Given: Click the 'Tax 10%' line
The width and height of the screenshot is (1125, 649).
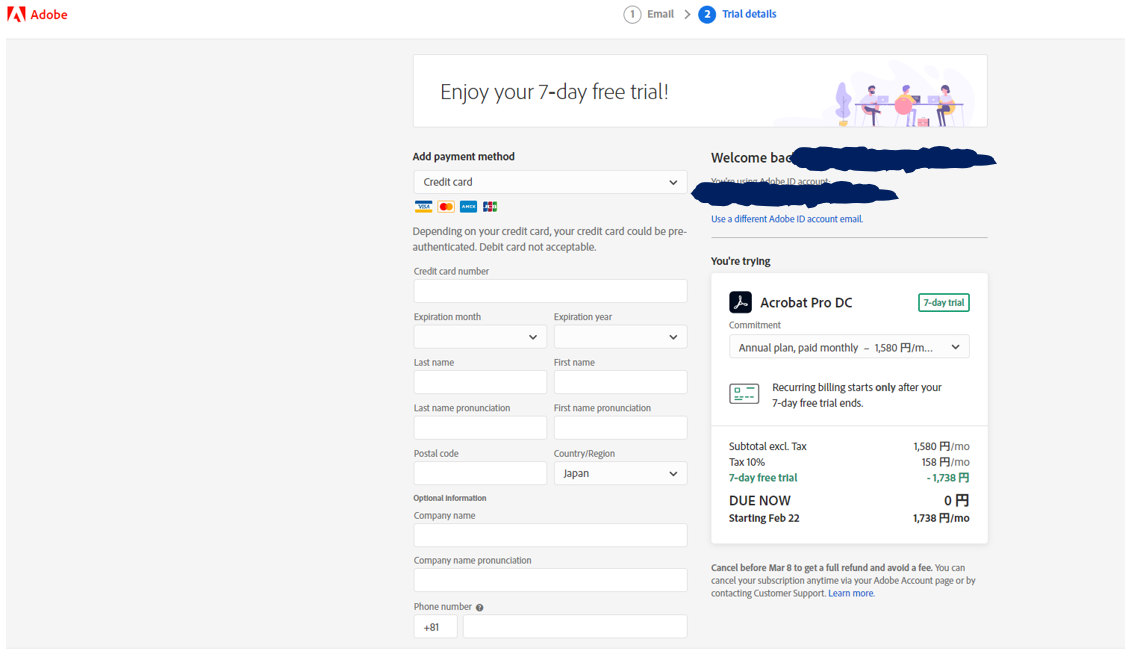Looking at the screenshot, I should [x=747, y=463].
